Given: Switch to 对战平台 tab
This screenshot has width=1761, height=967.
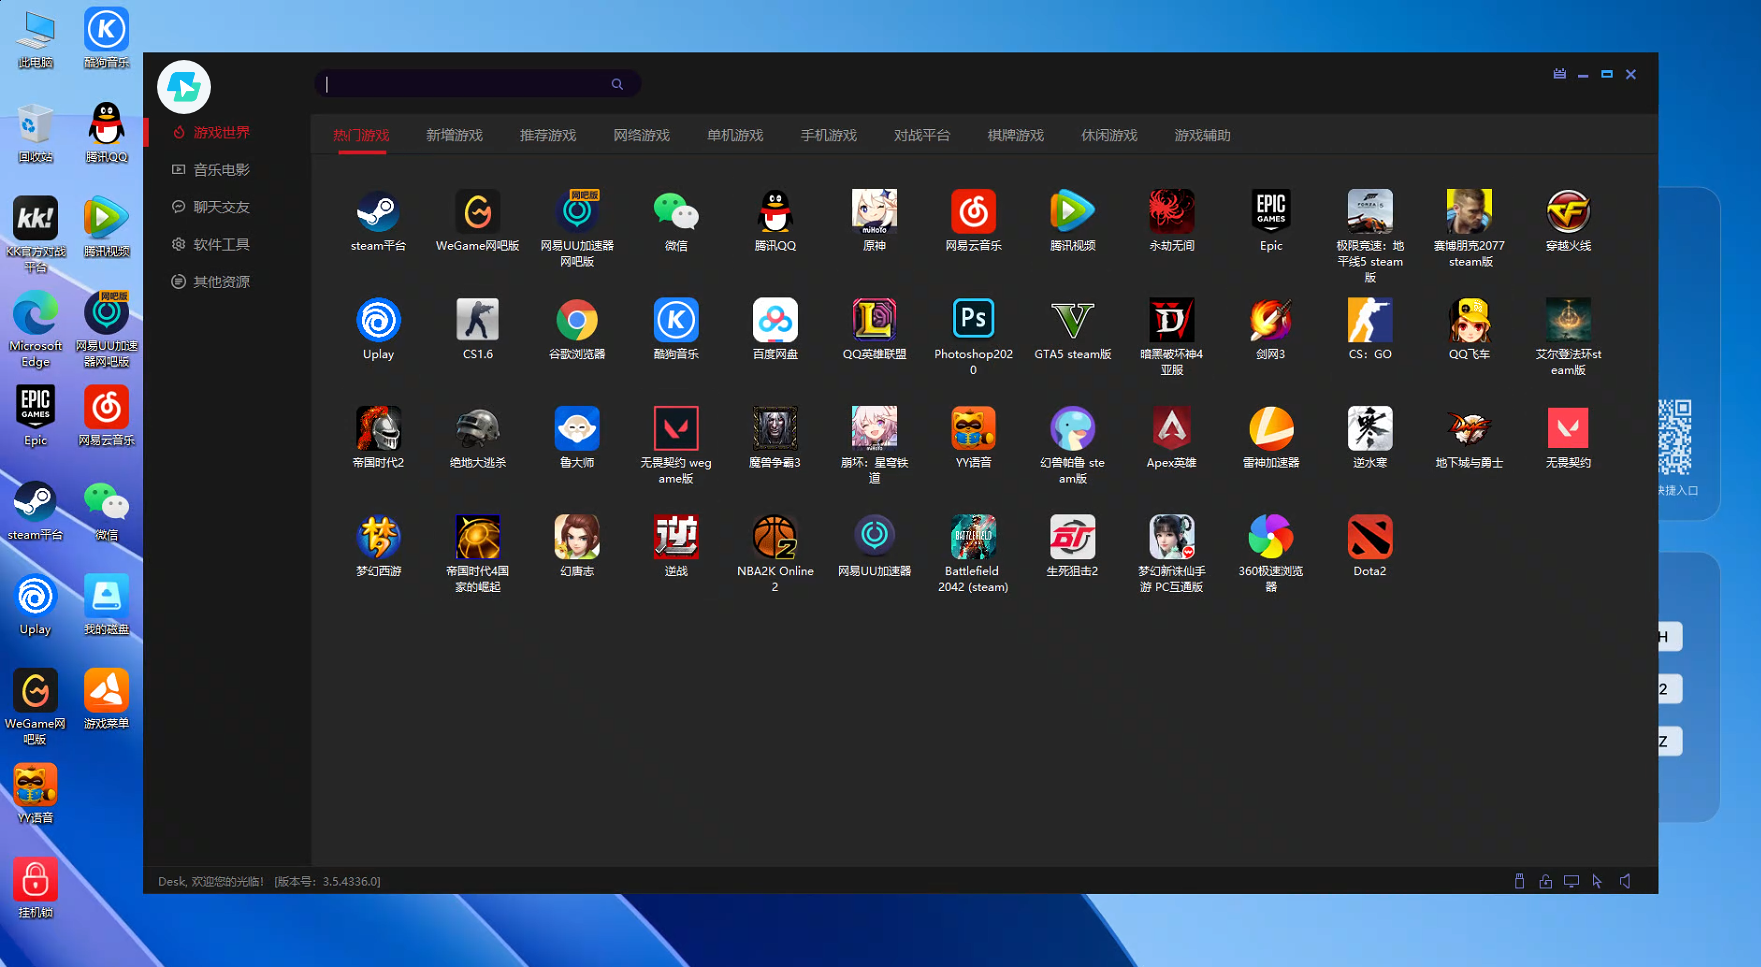Looking at the screenshot, I should click(x=922, y=135).
